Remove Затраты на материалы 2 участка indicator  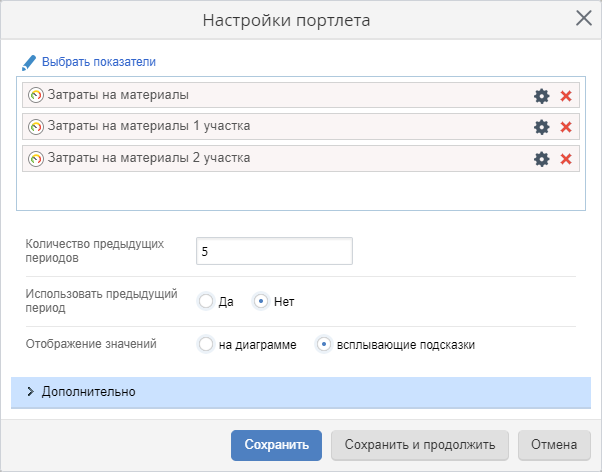[565, 159]
